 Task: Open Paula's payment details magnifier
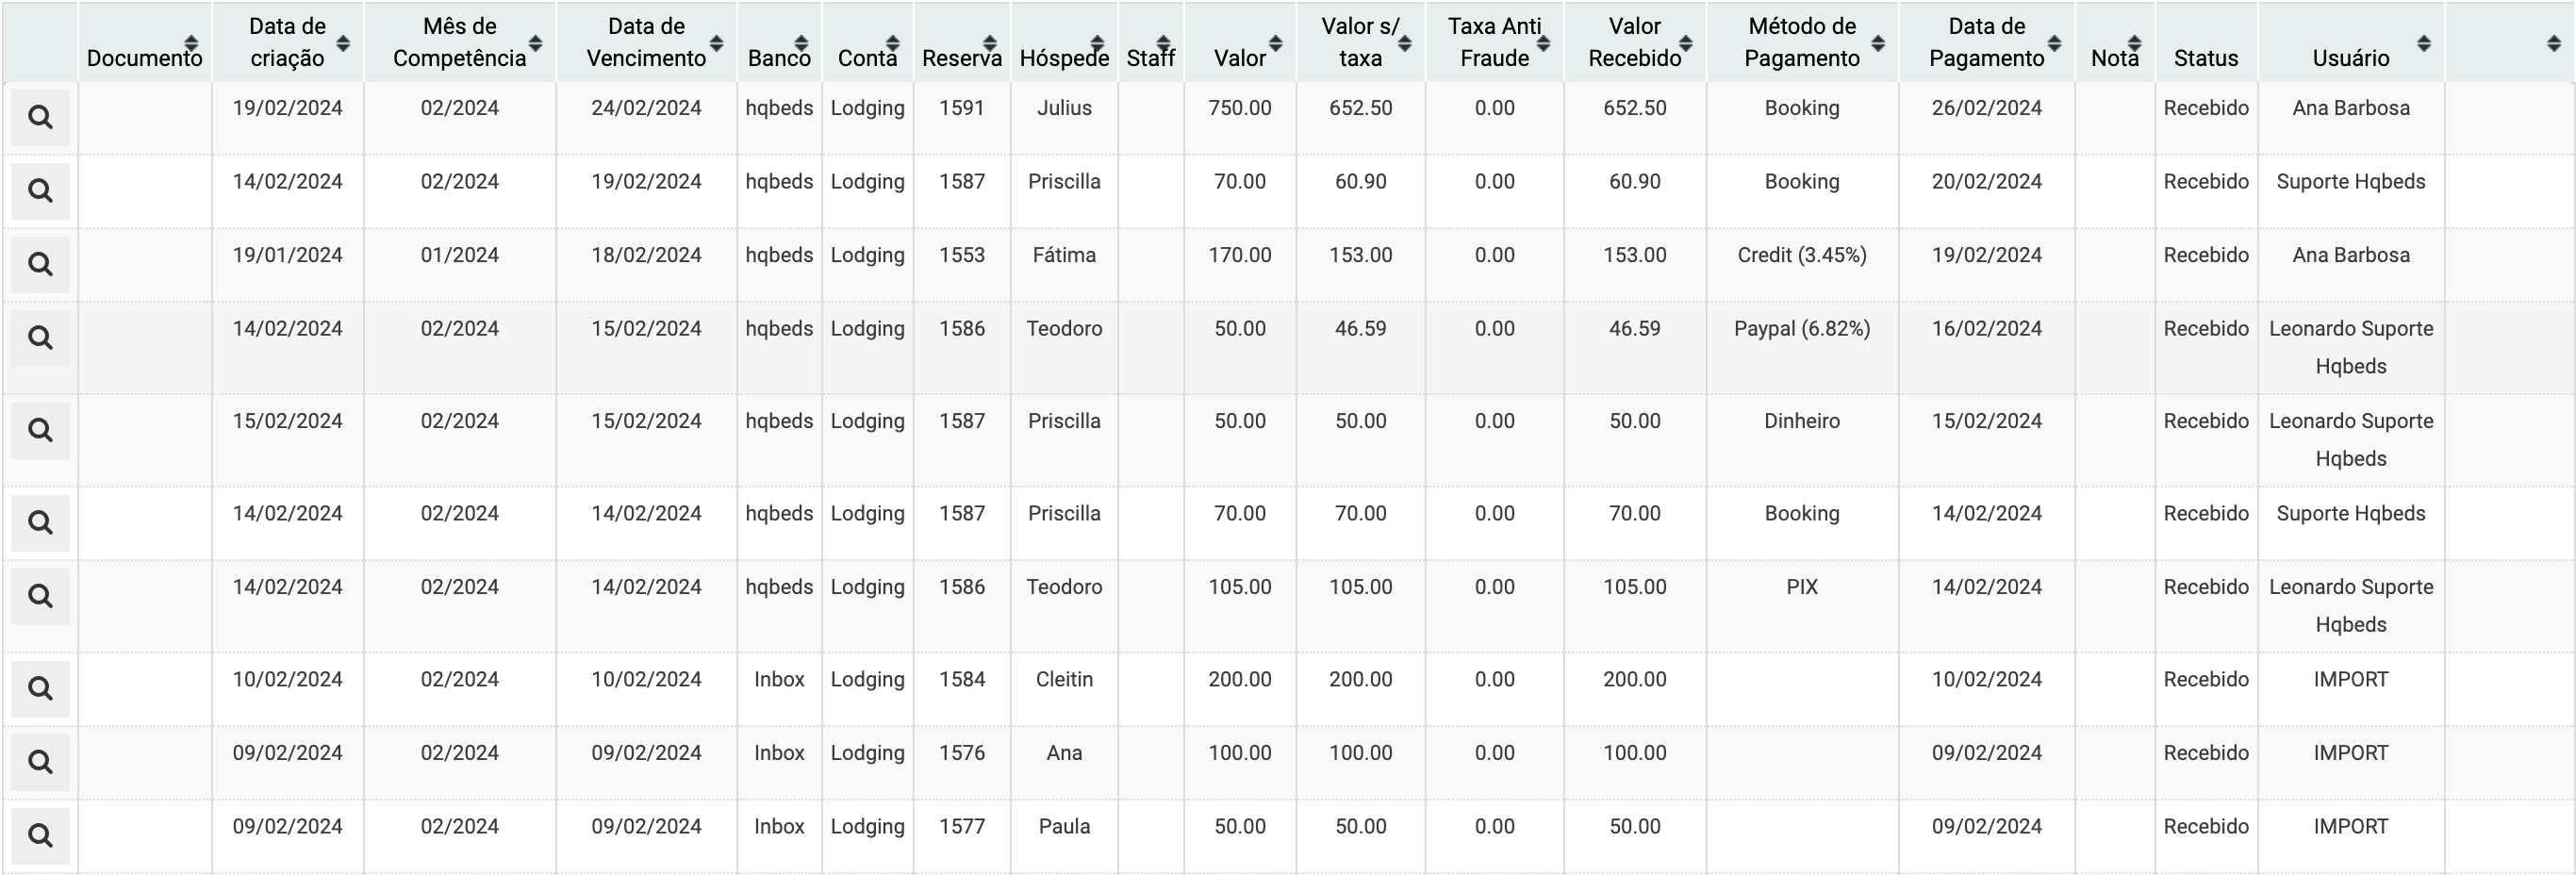pos(40,836)
